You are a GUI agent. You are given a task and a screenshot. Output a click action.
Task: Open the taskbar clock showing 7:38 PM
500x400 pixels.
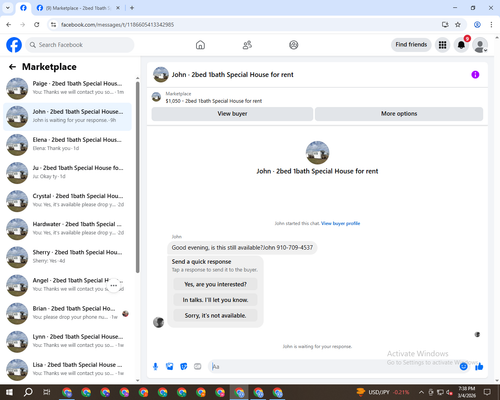pyautogui.click(x=466, y=392)
